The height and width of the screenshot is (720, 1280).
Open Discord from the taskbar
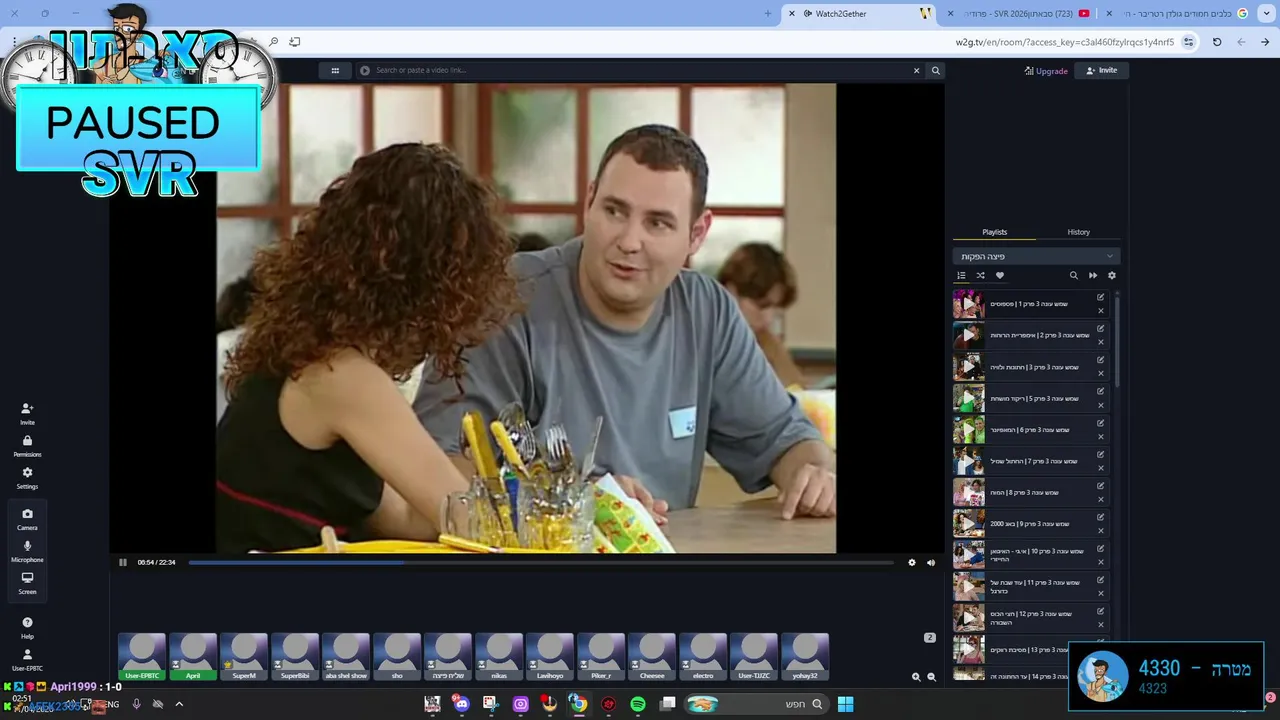[x=461, y=704]
